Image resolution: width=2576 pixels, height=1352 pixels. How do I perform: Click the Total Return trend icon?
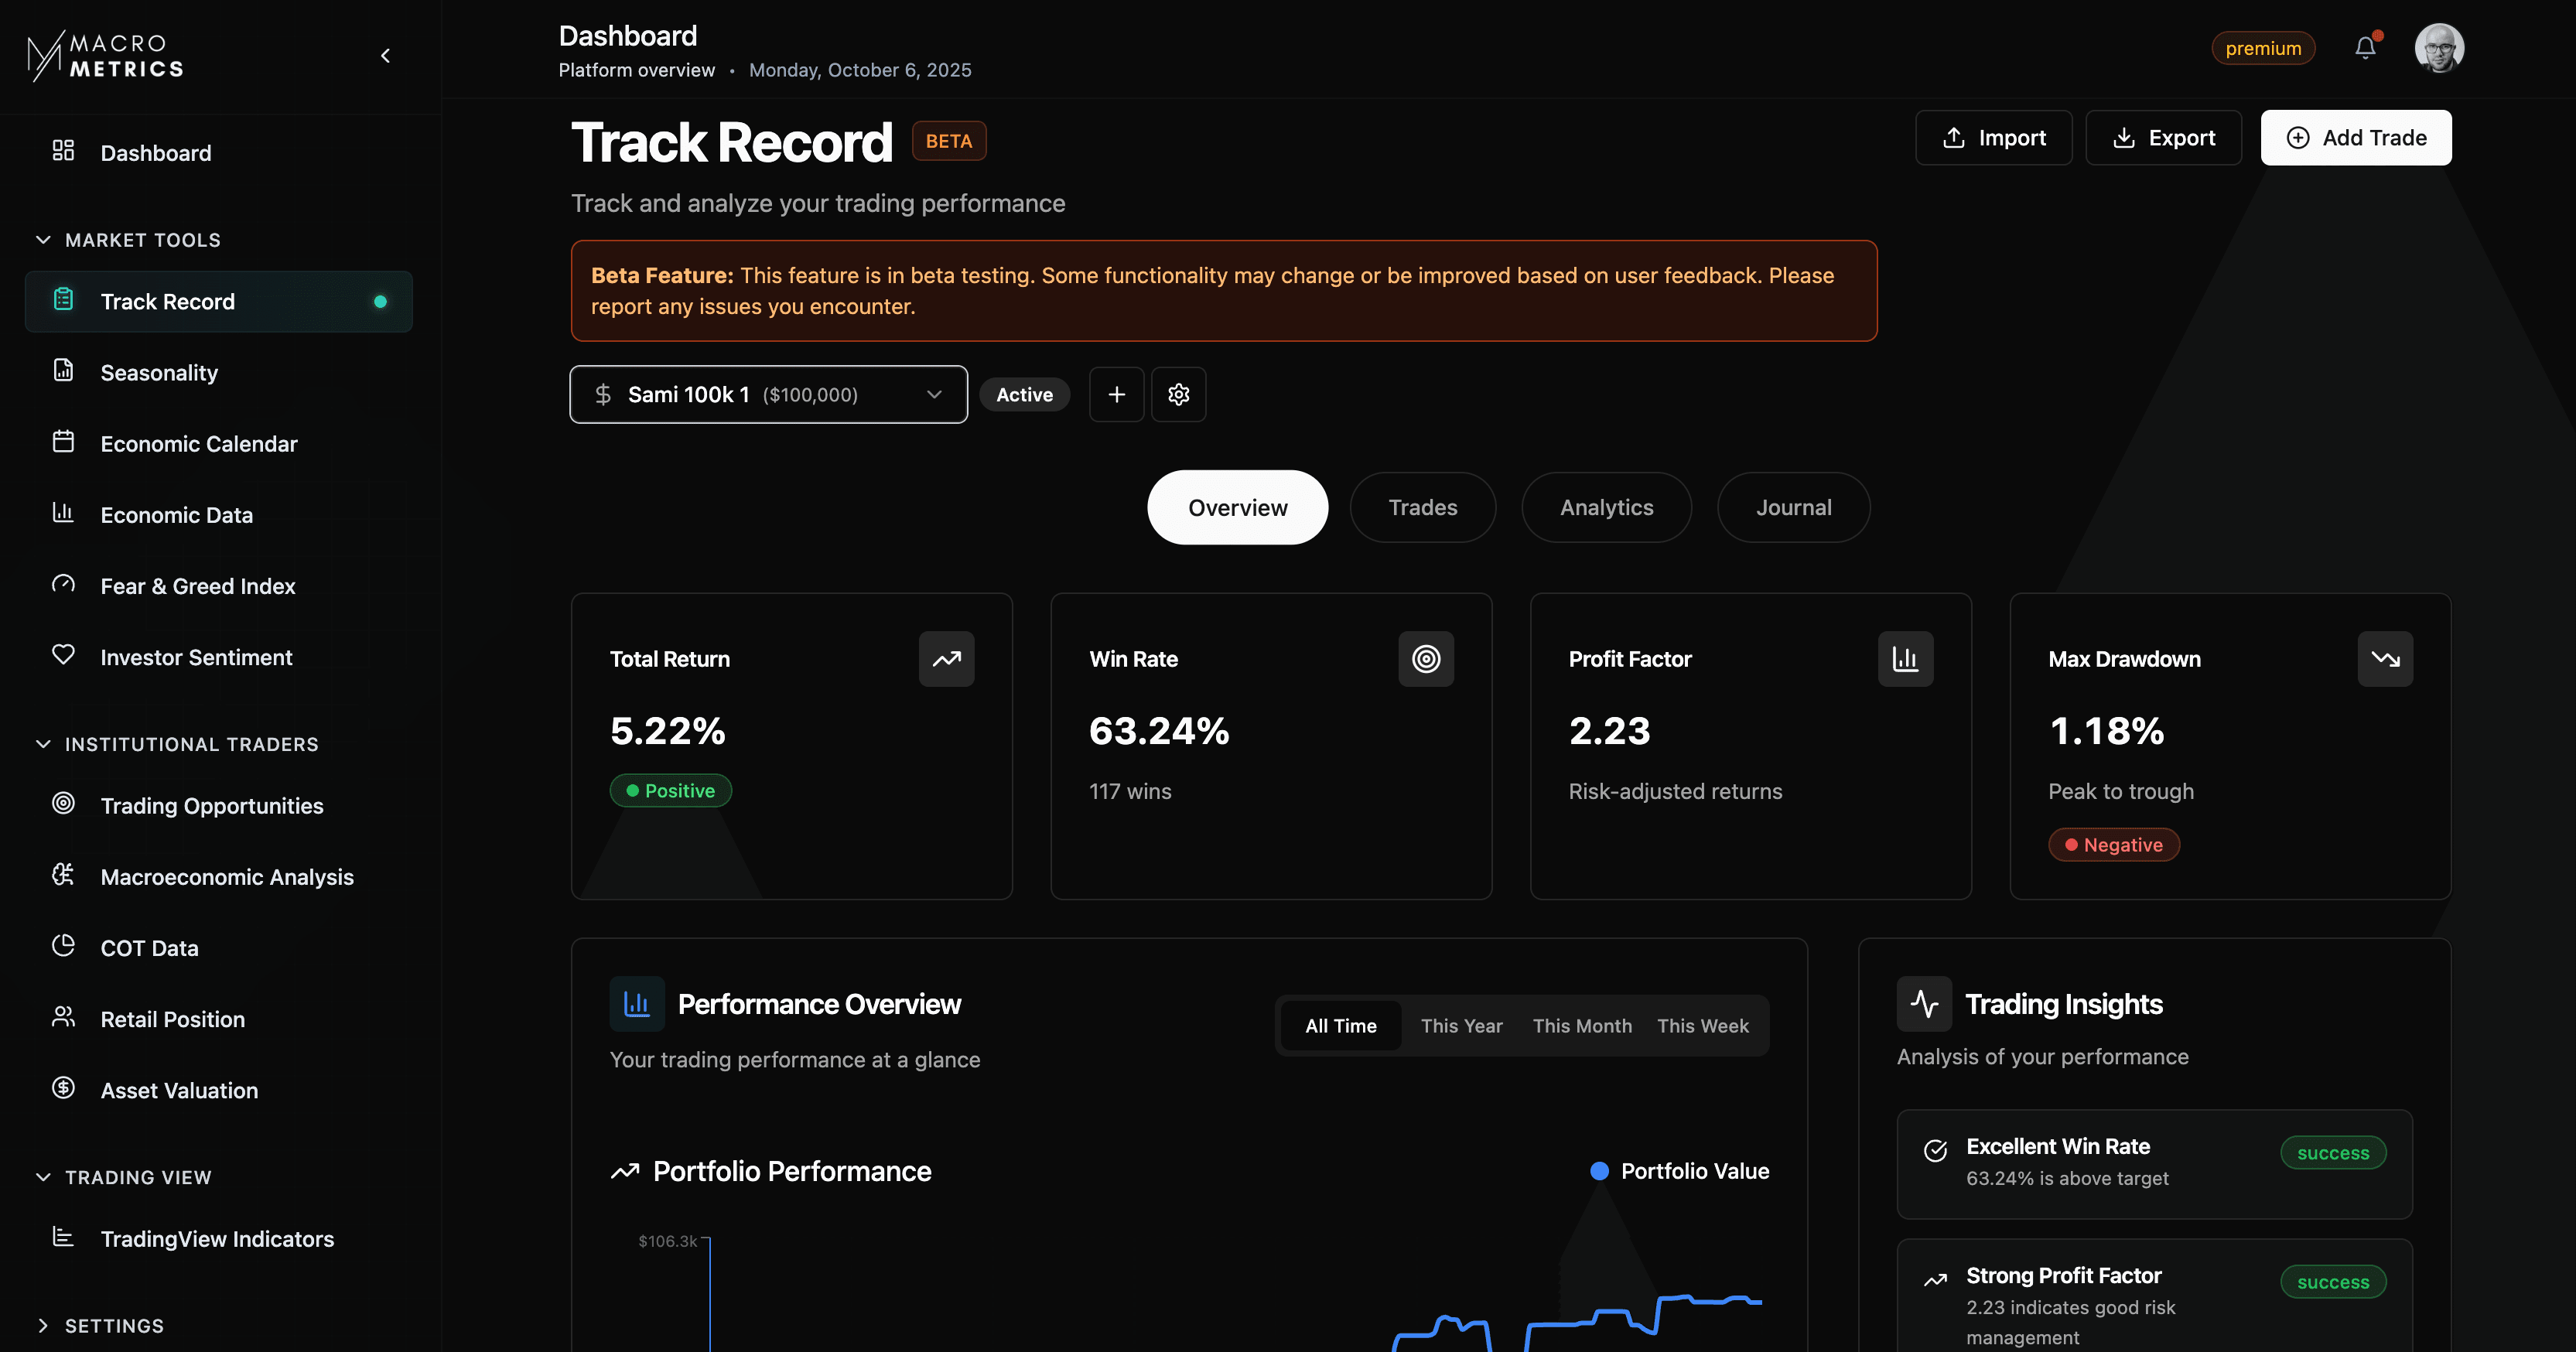(946, 659)
